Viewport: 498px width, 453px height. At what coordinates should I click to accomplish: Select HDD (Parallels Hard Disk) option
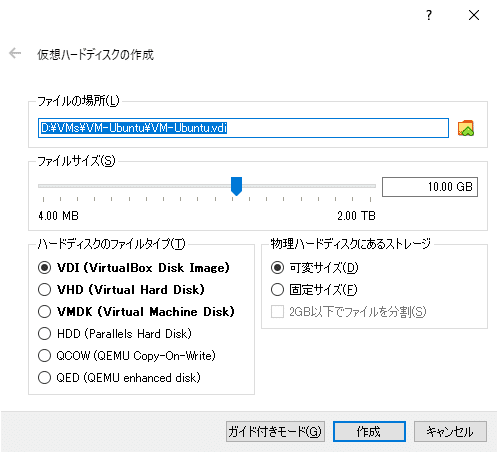[115, 334]
